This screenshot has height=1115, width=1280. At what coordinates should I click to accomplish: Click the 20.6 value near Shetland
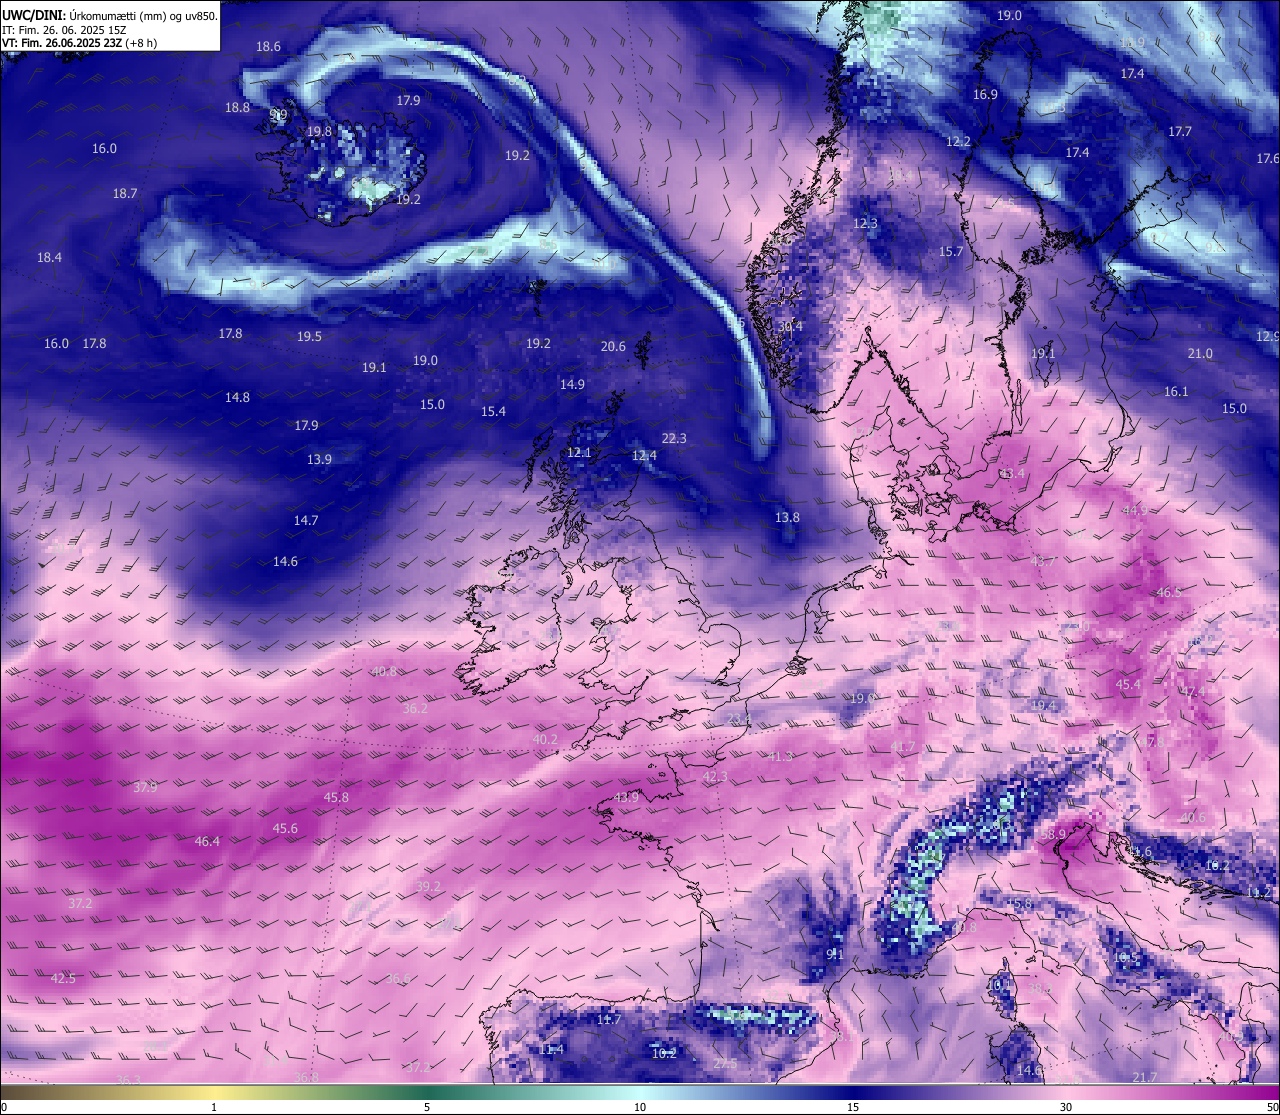tap(613, 346)
